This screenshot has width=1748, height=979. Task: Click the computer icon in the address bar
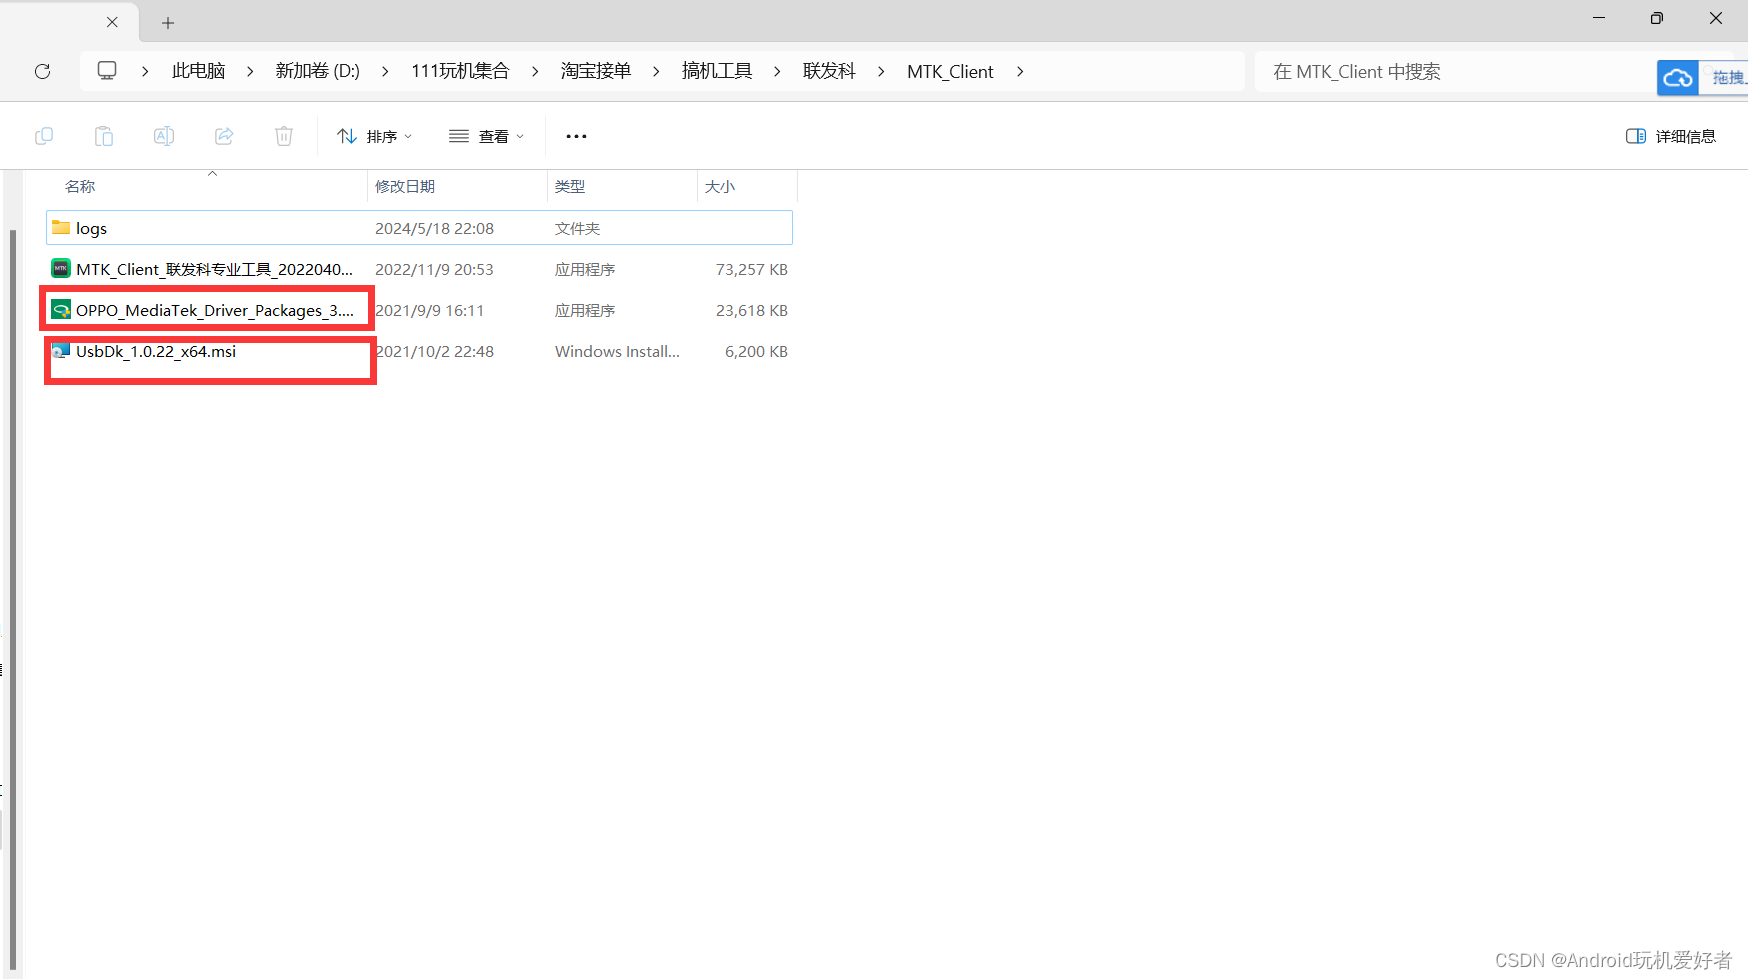[107, 70]
